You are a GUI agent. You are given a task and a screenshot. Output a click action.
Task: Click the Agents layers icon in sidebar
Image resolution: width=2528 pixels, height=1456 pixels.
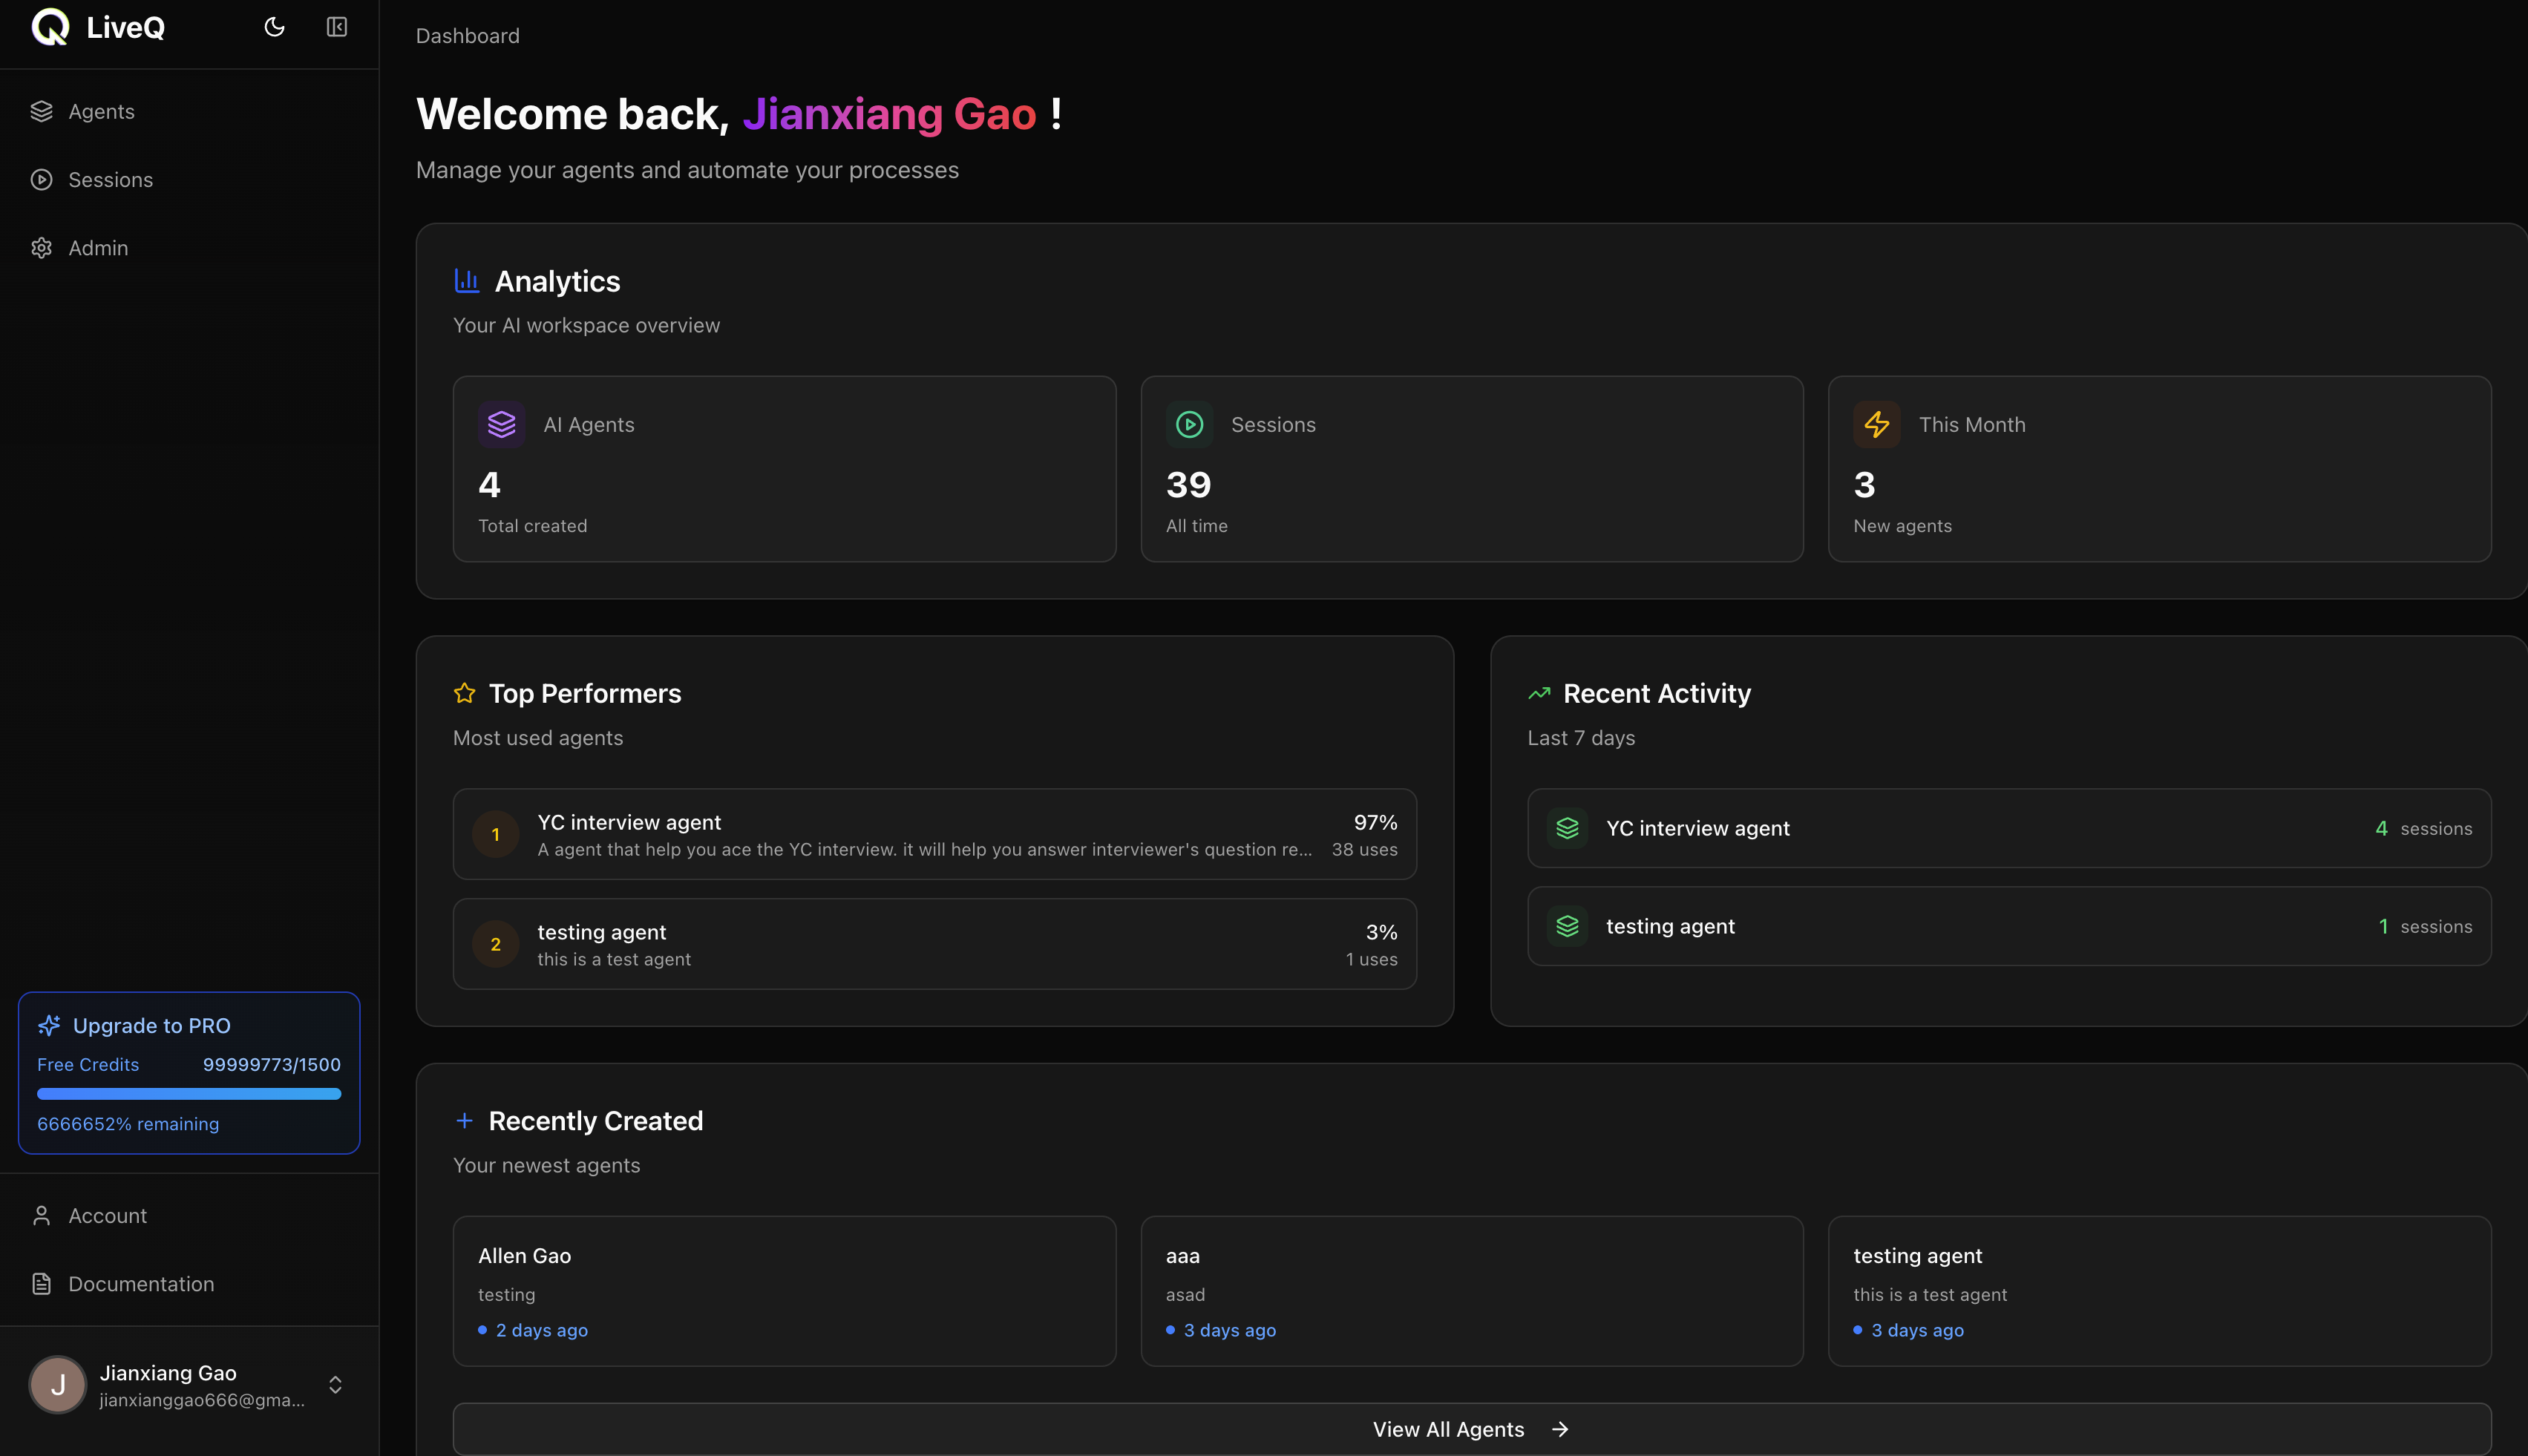click(x=41, y=111)
